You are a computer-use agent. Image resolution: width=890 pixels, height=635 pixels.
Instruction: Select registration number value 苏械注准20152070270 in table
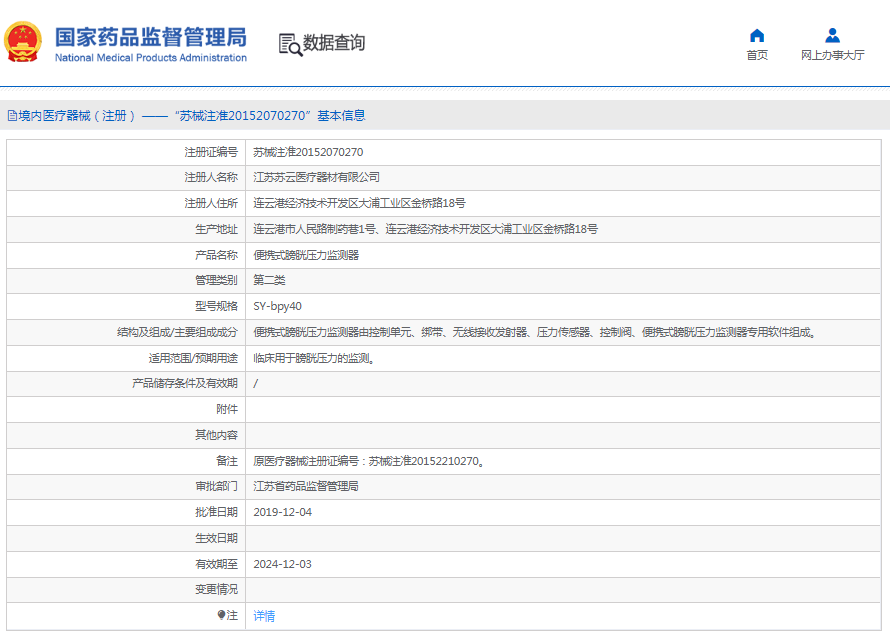(x=308, y=152)
